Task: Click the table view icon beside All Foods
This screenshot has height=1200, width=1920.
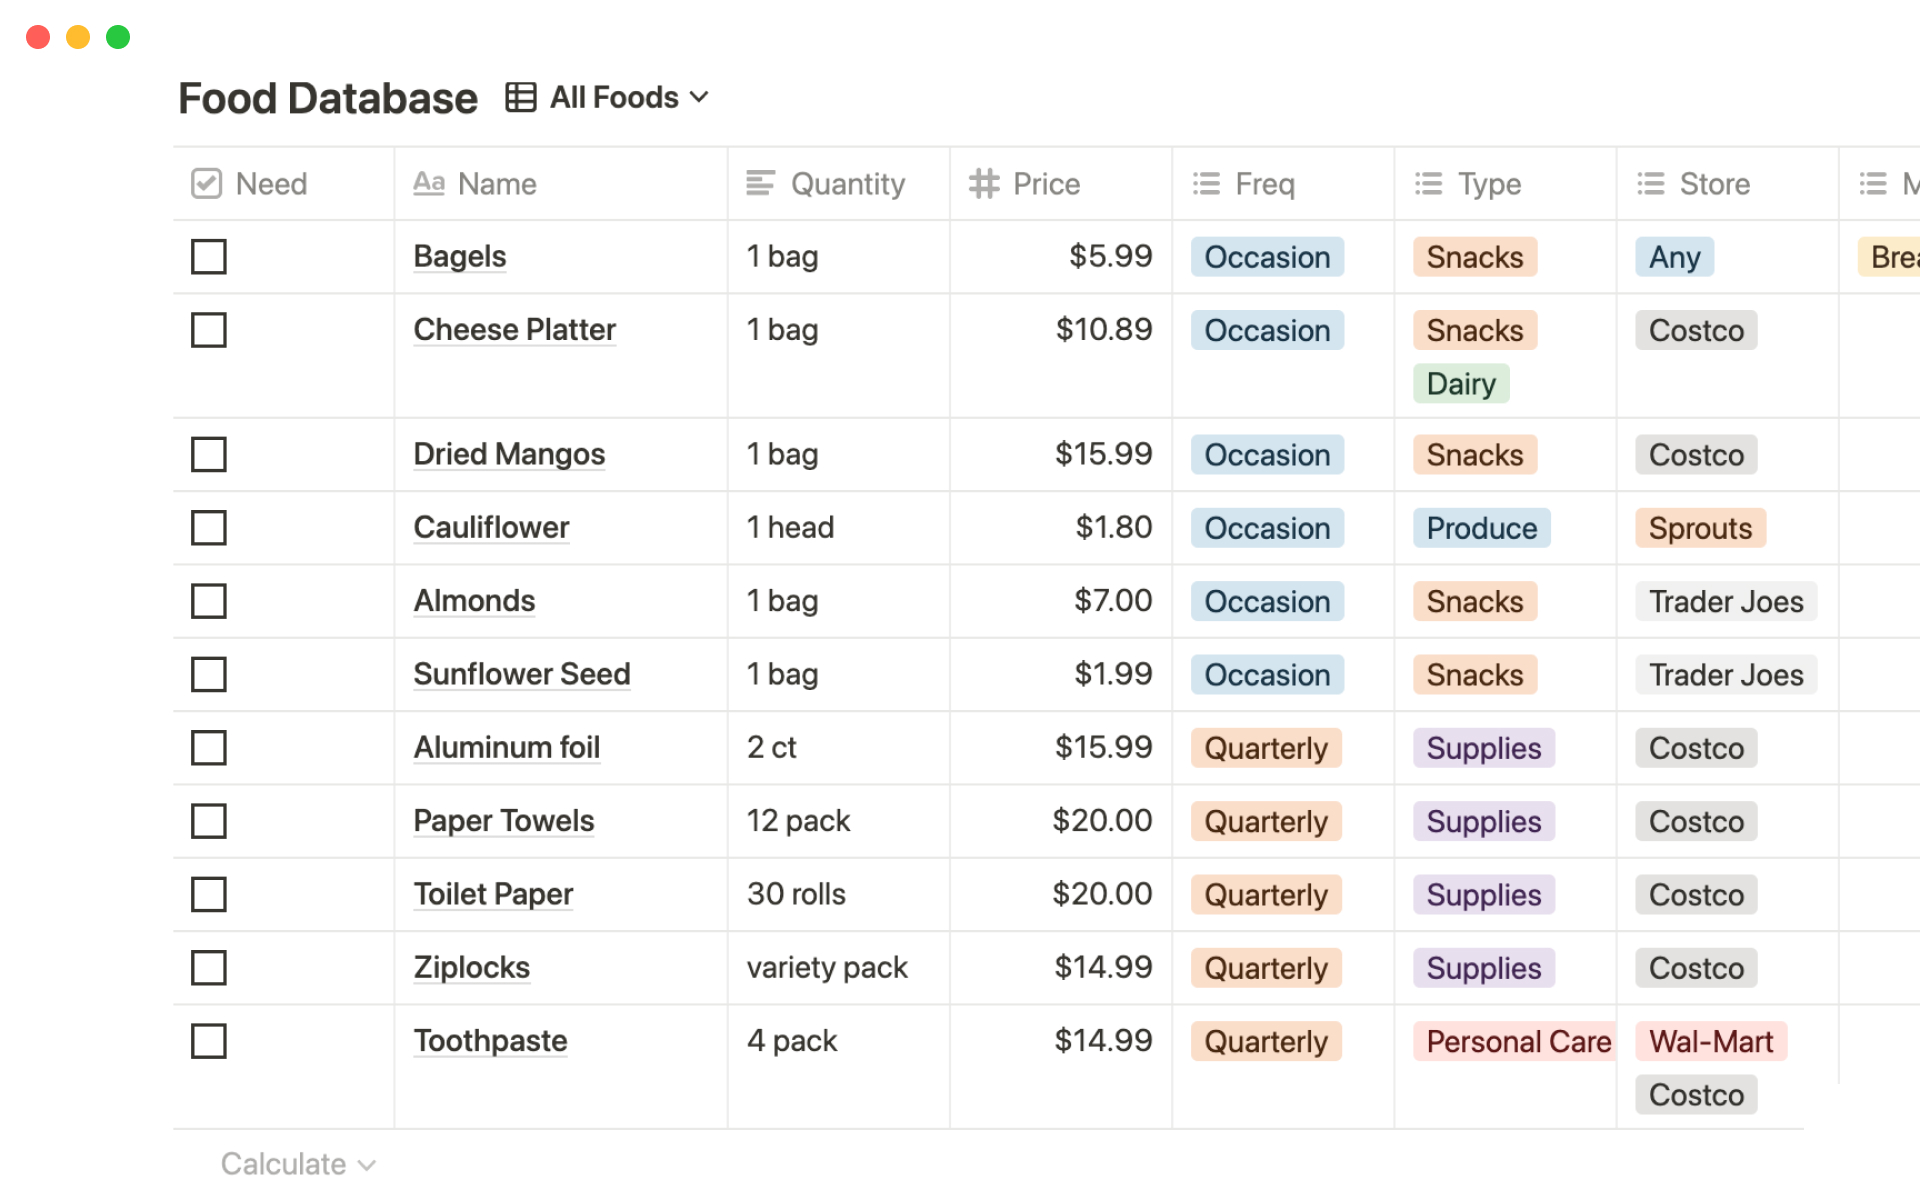Action: (x=520, y=96)
